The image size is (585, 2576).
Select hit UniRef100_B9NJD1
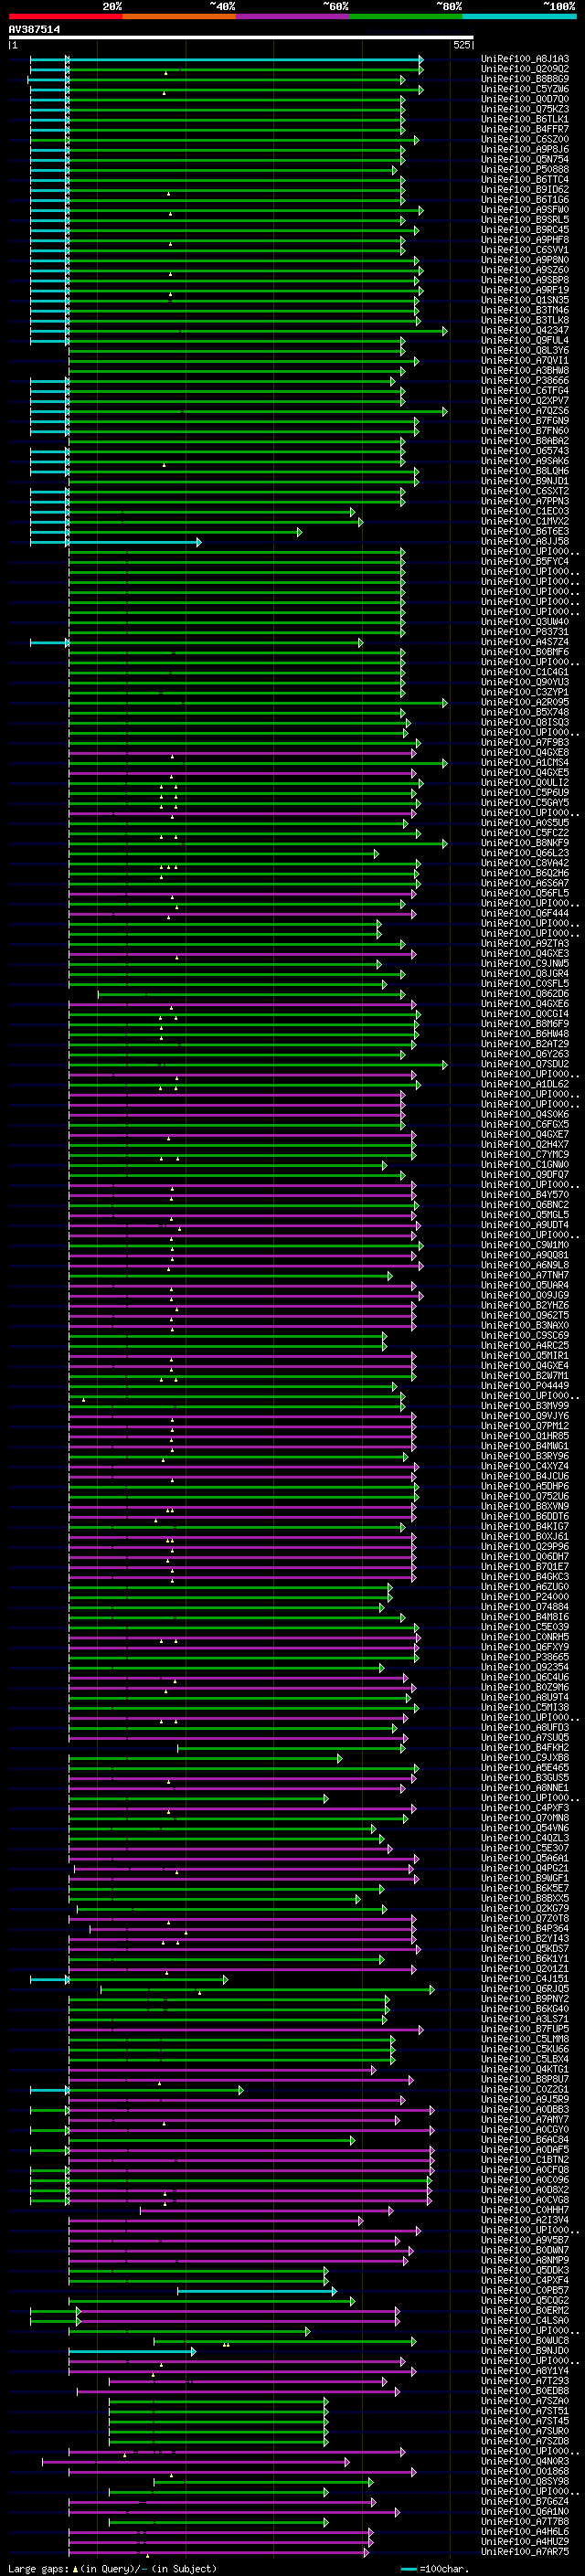point(525,481)
